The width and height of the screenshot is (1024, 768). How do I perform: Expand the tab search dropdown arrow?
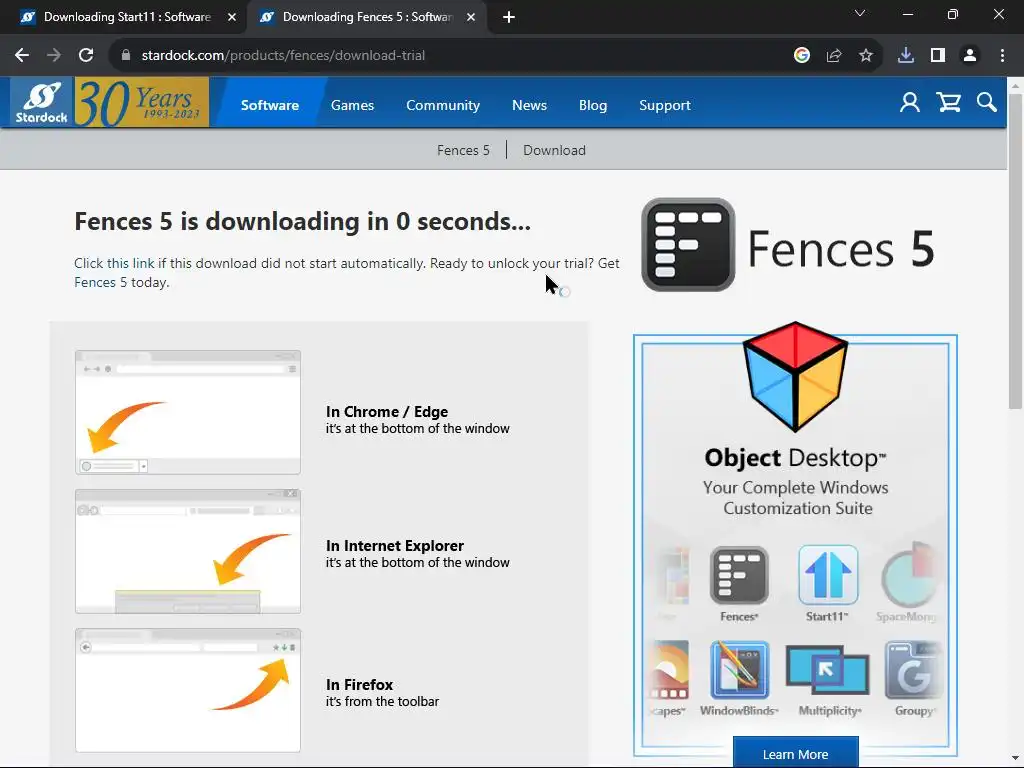860,14
